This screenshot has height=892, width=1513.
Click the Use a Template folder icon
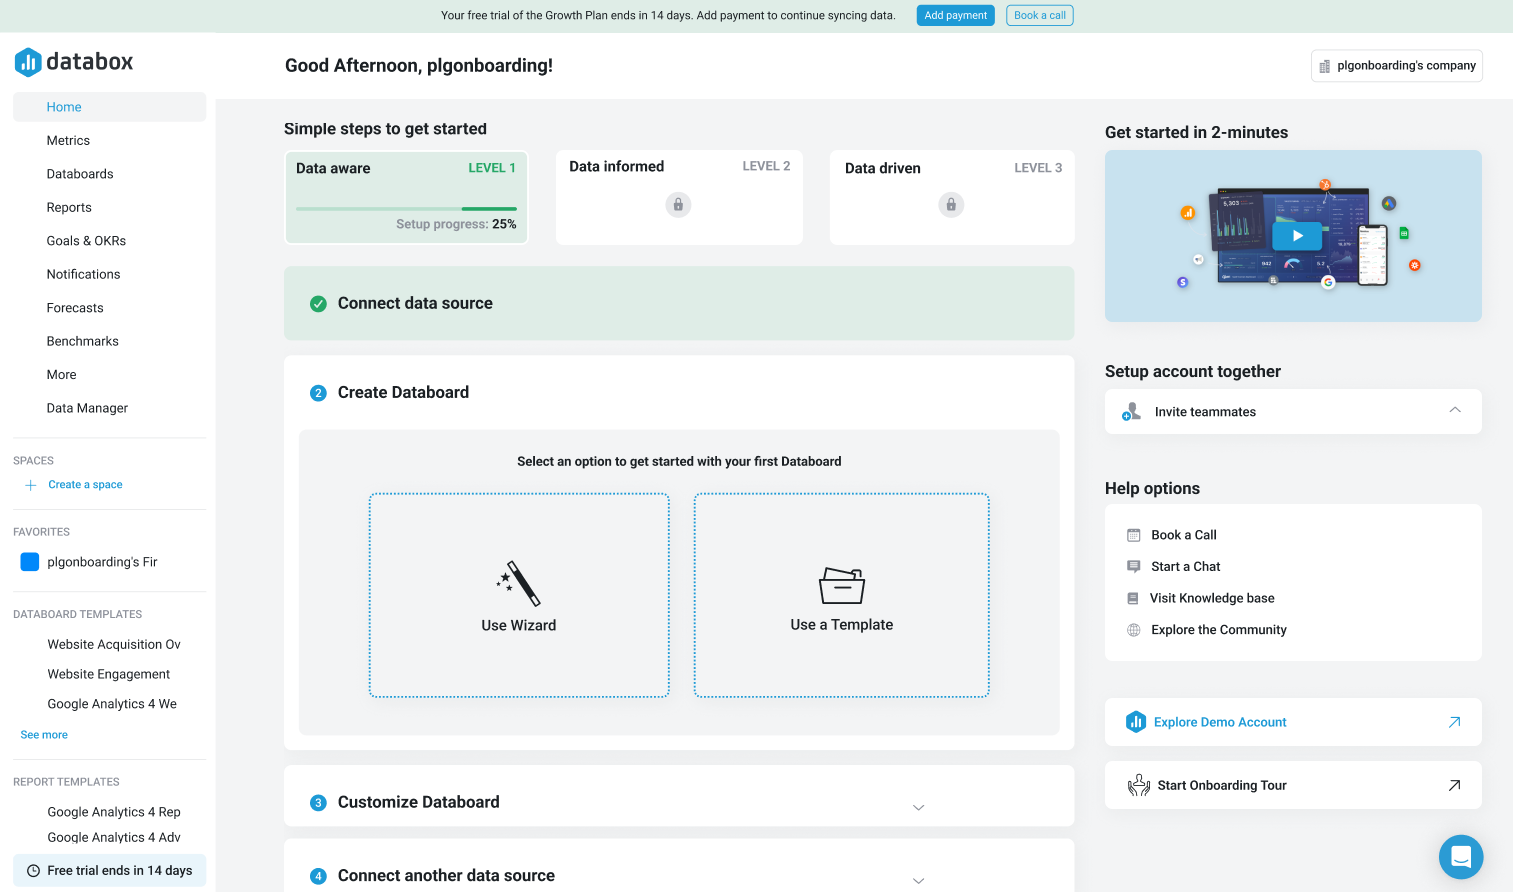click(x=842, y=586)
